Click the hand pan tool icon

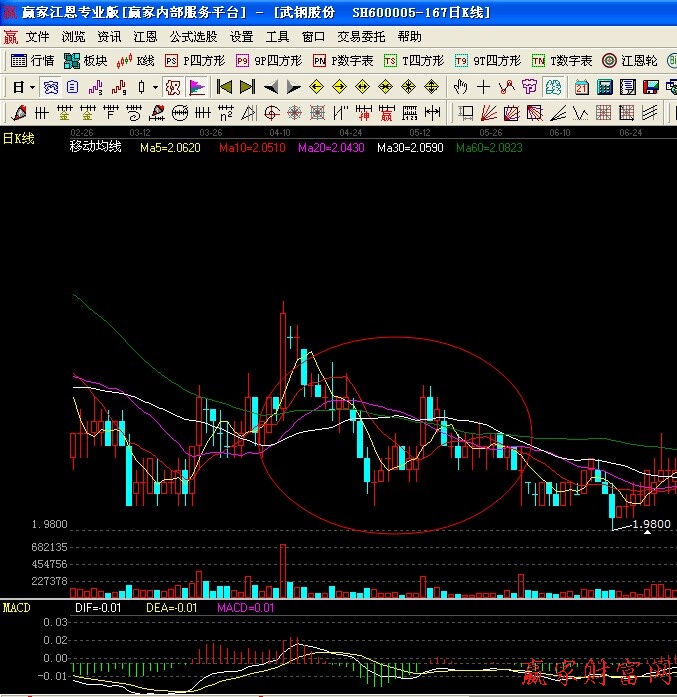coord(461,87)
